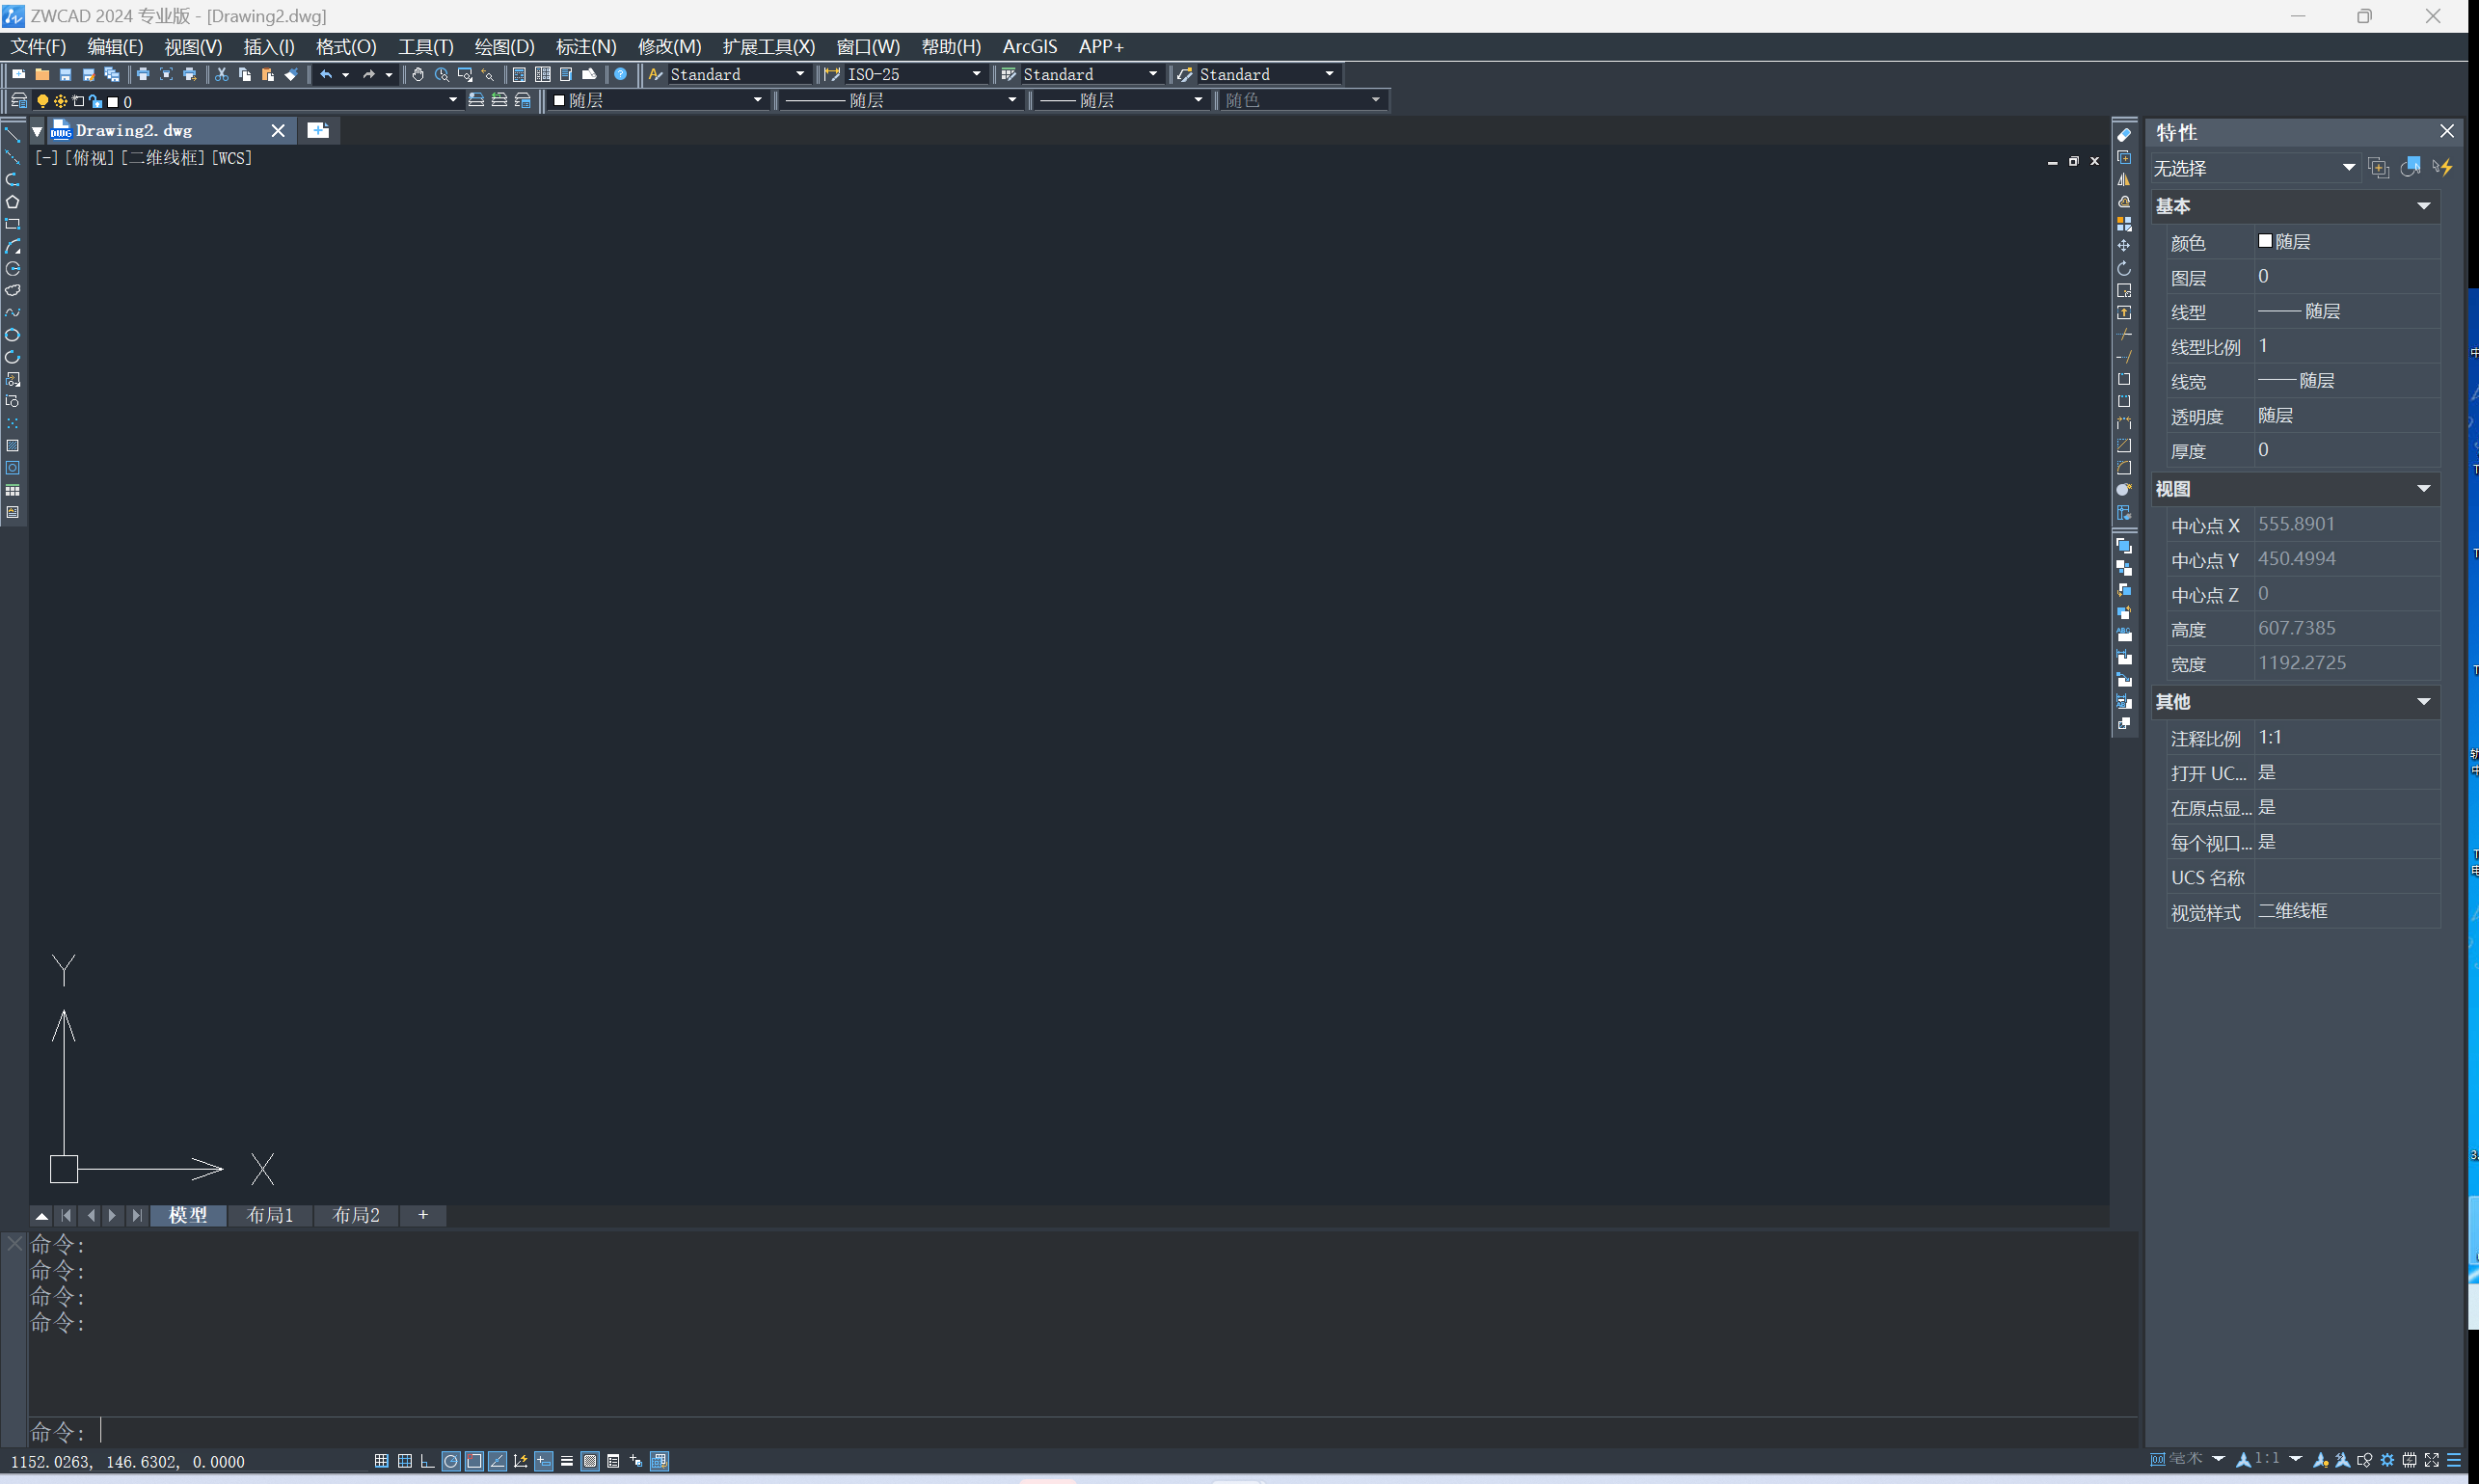Image resolution: width=2479 pixels, height=1484 pixels.
Task: Toggle lineweight display in status bar
Action: point(566,1461)
